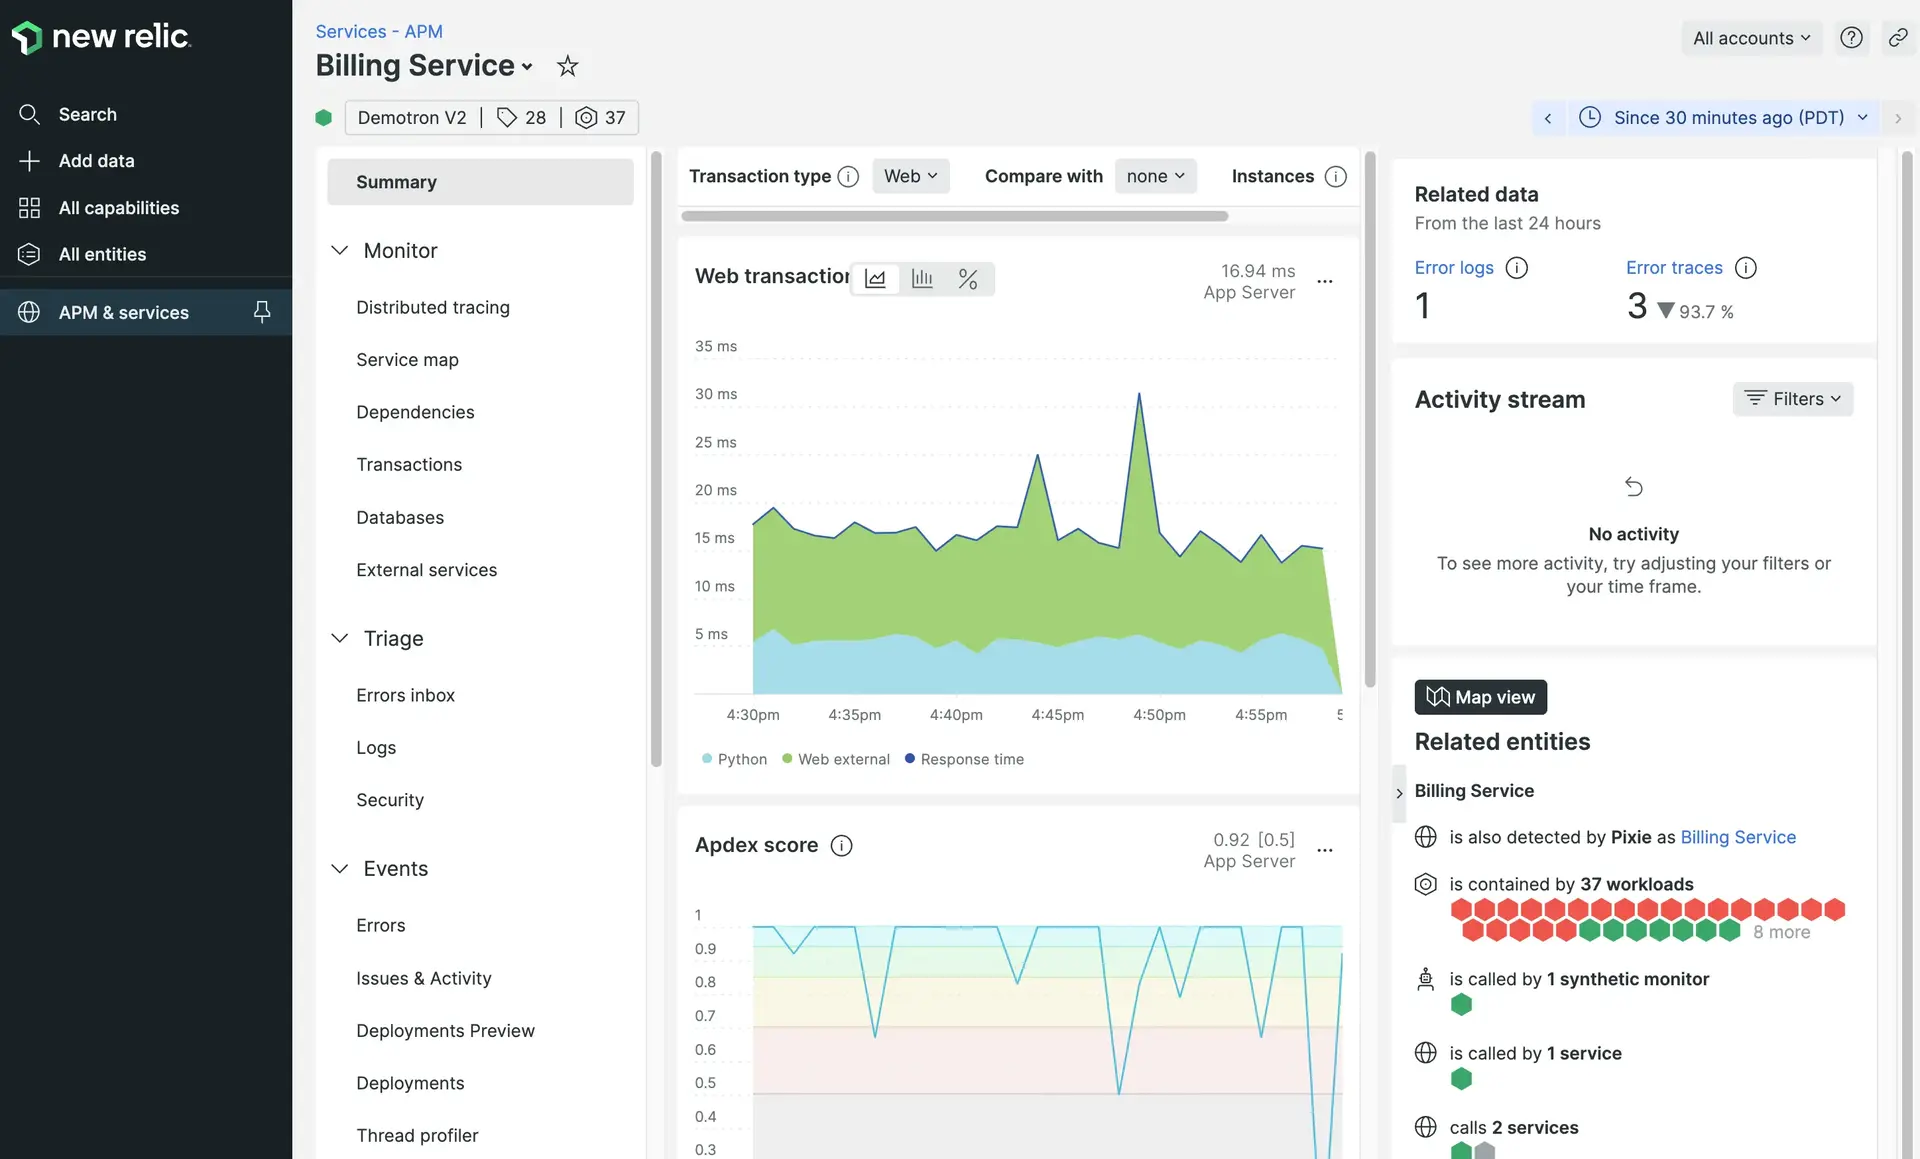This screenshot has height=1159, width=1920.
Task: Open the All accounts dropdown
Action: coord(1750,37)
